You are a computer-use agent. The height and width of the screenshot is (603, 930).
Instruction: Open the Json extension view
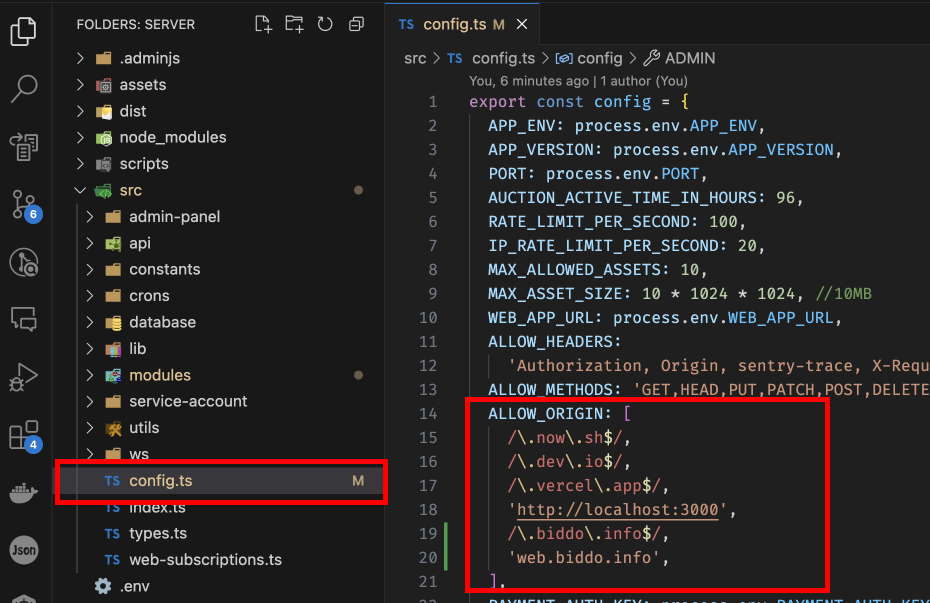[24, 550]
